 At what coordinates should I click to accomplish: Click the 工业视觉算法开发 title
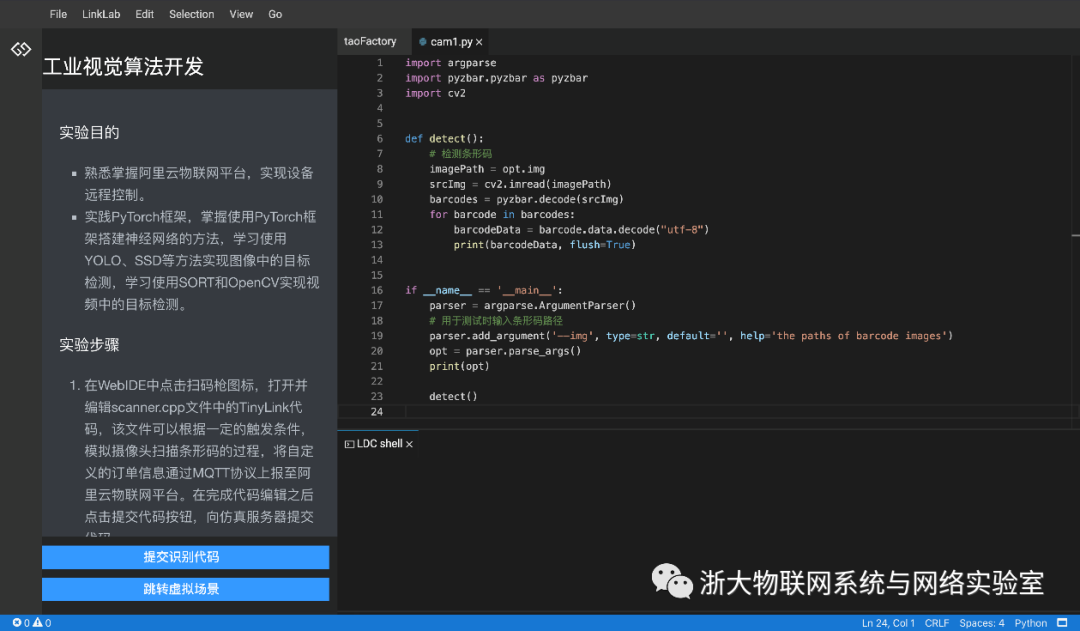pyautogui.click(x=123, y=67)
